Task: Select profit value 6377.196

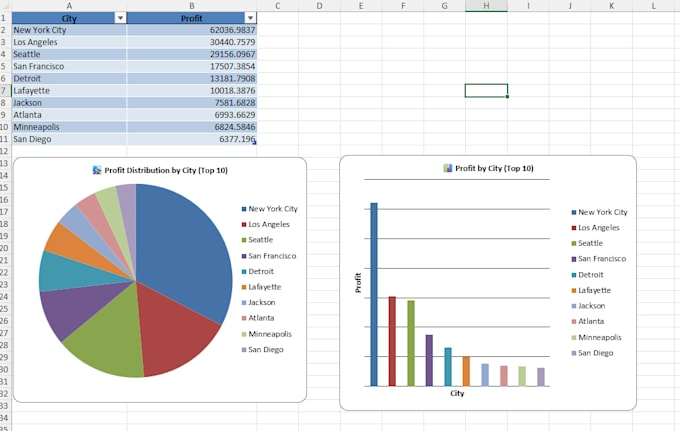Action: [x=192, y=139]
